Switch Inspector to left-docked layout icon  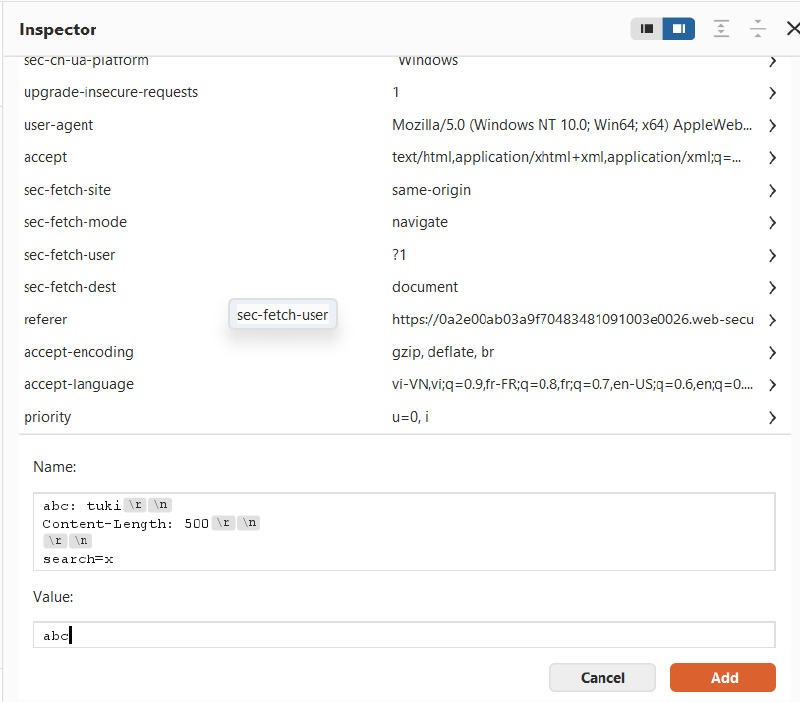coord(647,29)
